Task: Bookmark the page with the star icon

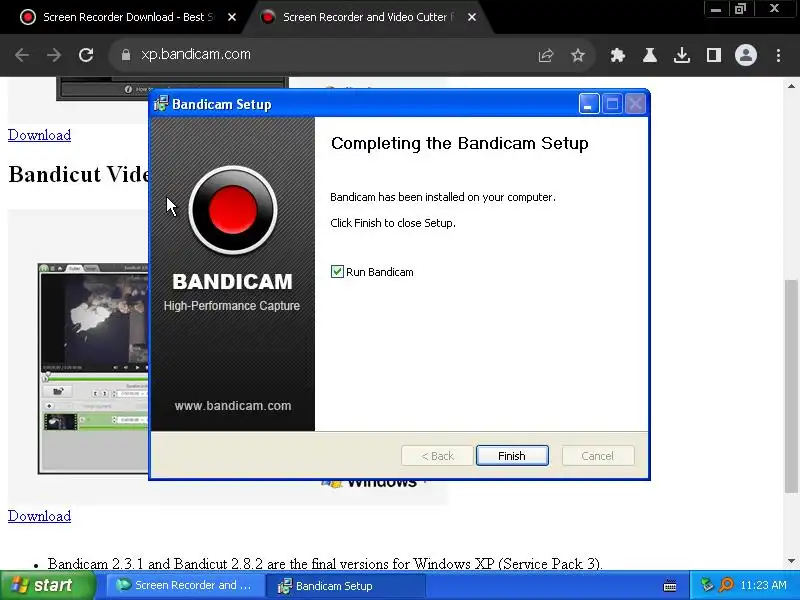Action: pos(578,55)
